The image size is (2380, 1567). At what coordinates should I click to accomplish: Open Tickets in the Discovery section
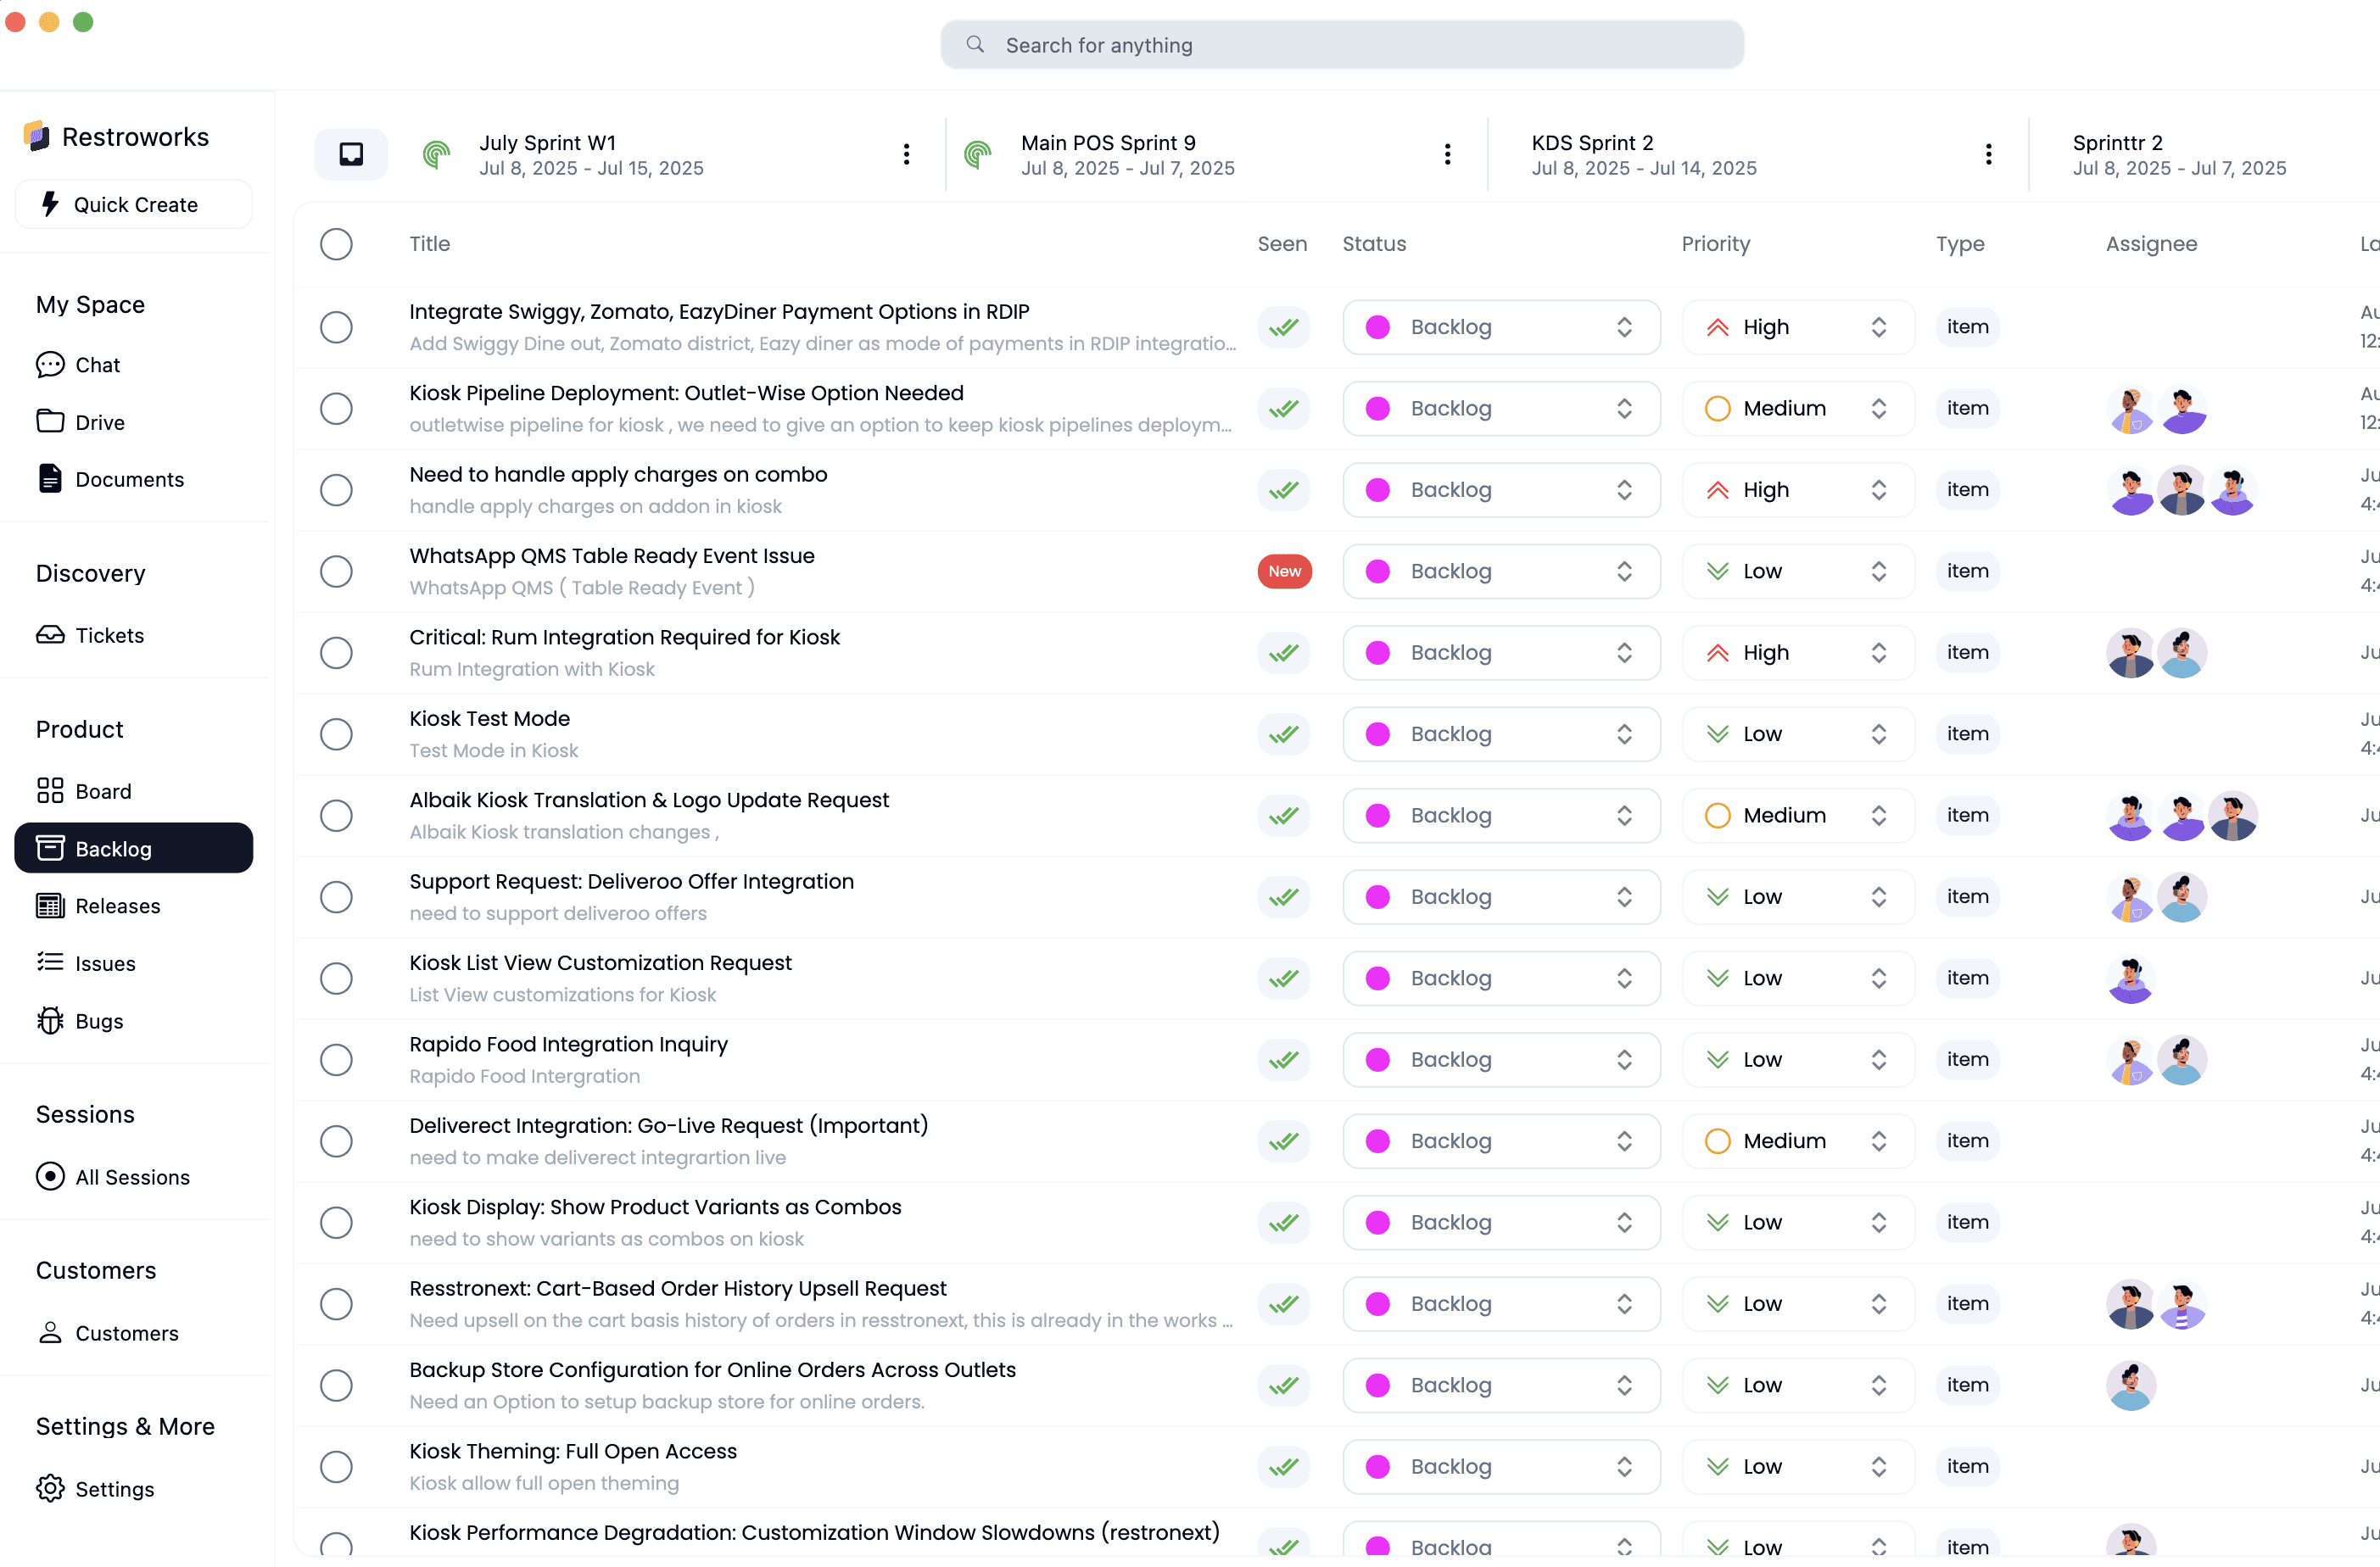(x=109, y=636)
